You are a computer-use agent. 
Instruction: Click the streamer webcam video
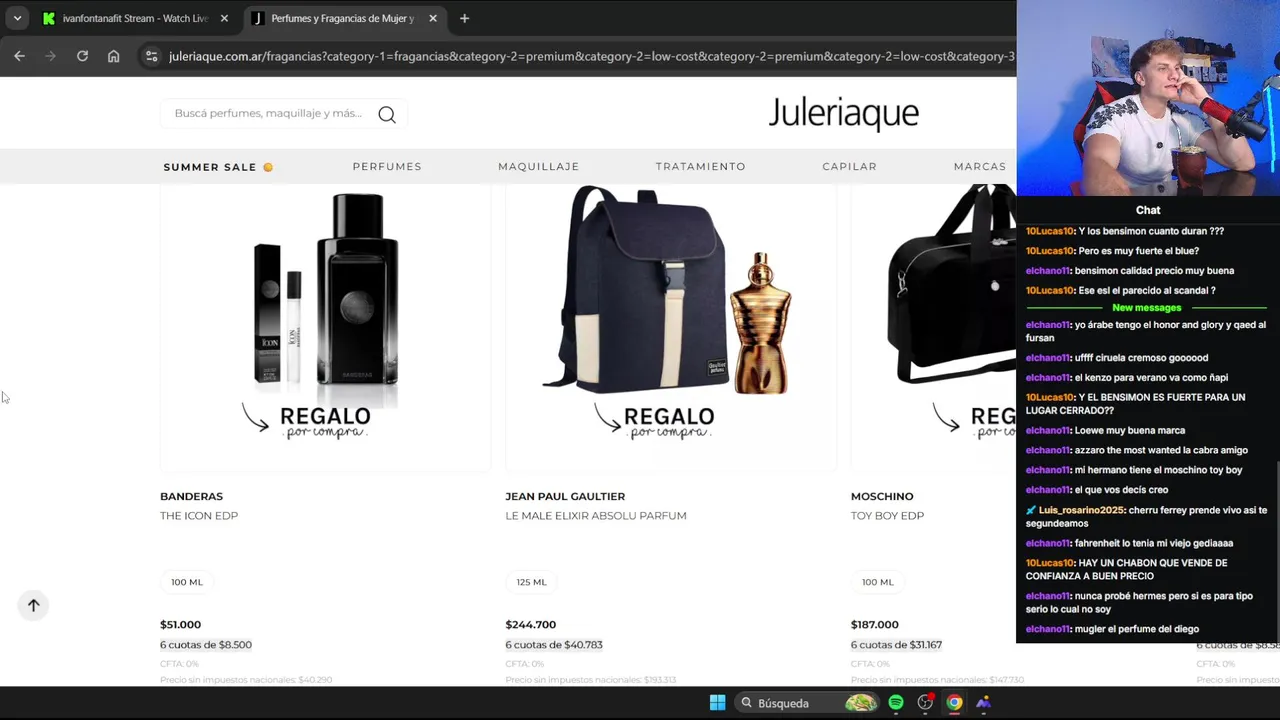tap(1148, 98)
